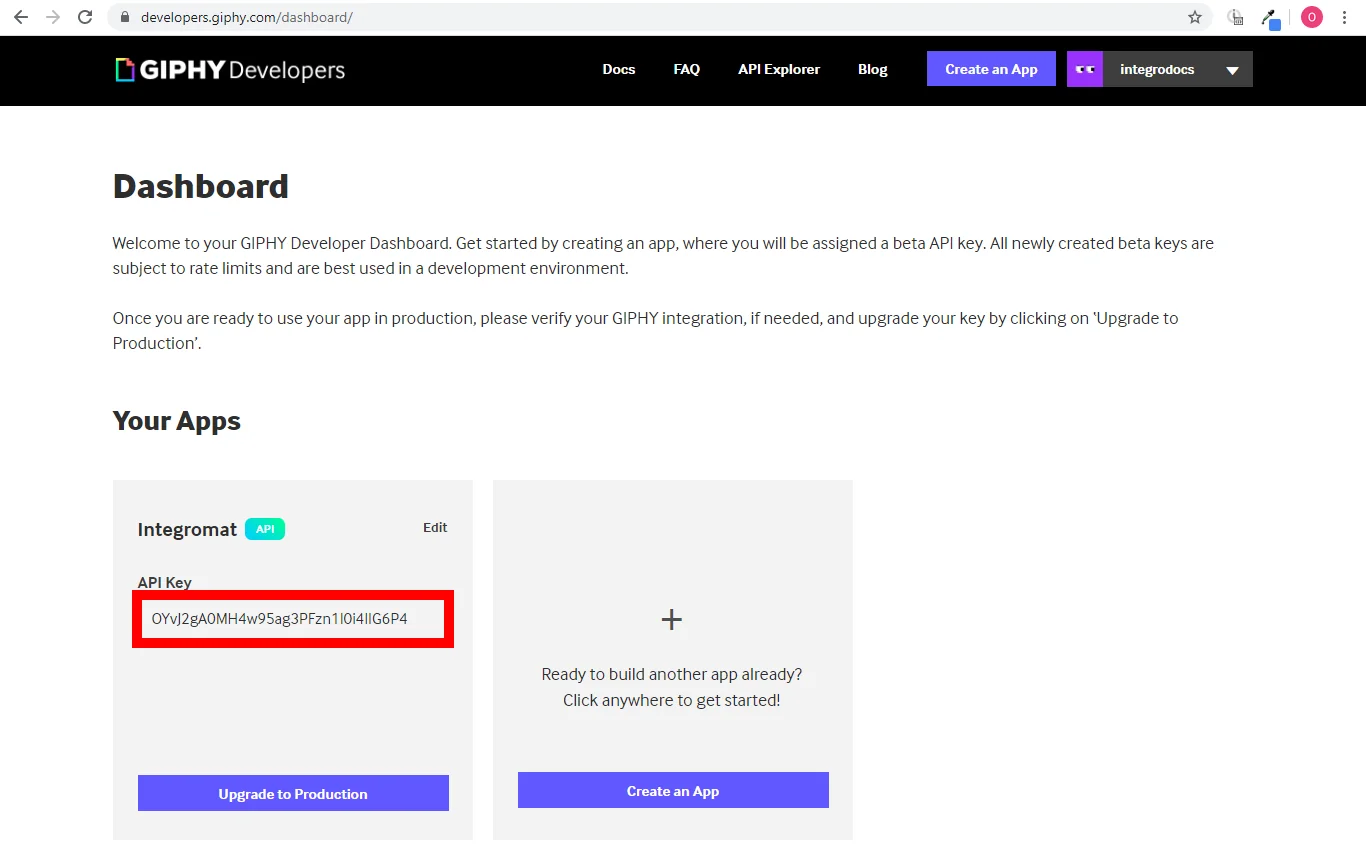
Task: Click the Integromat app name
Action: point(187,529)
